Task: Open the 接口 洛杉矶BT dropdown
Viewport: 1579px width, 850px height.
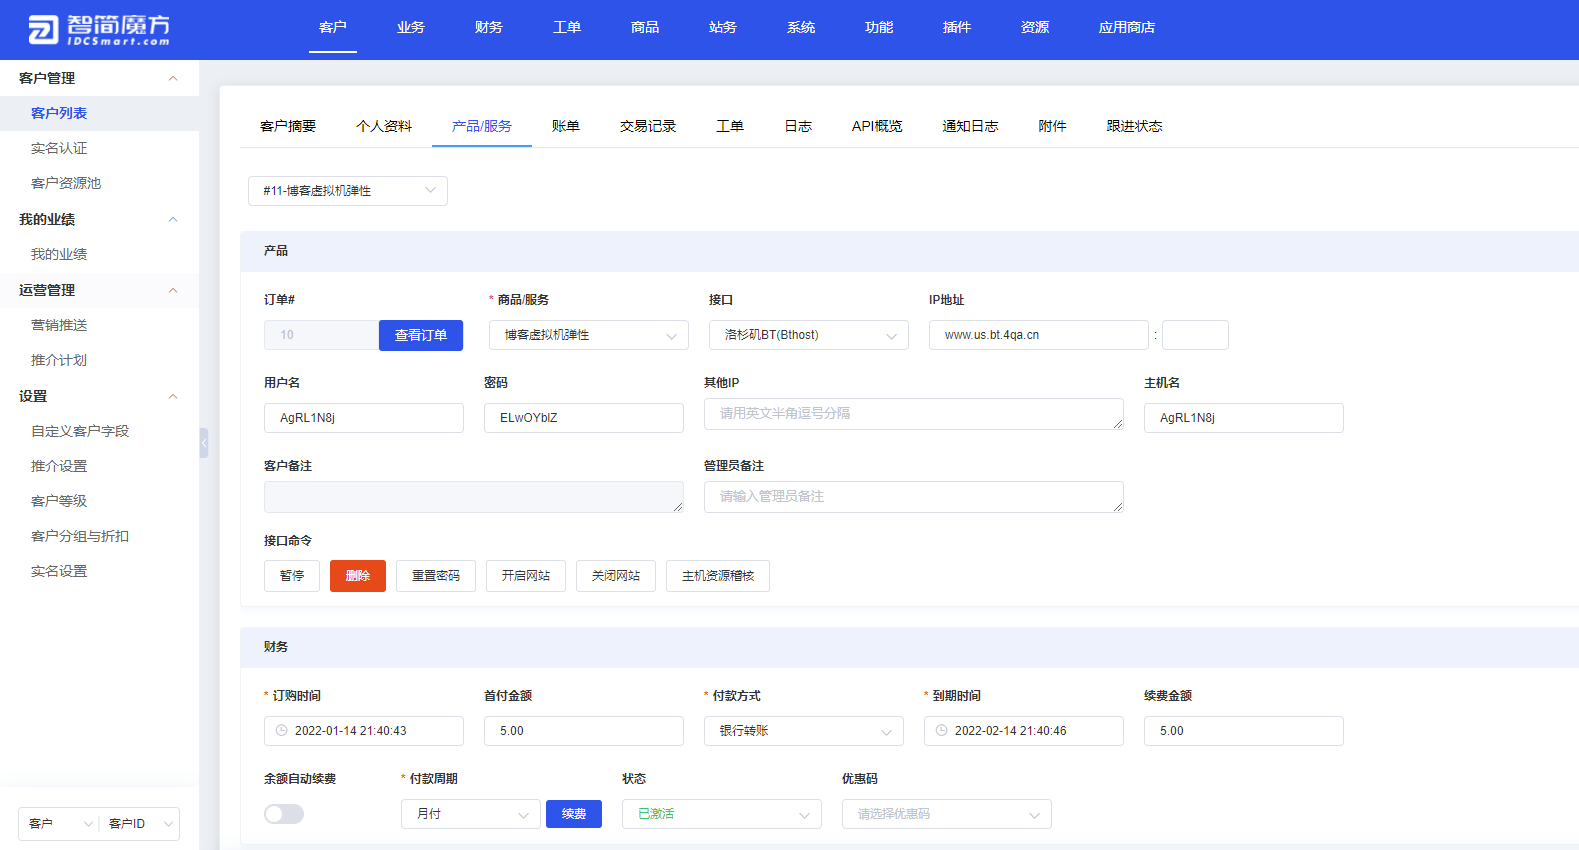Action: pos(809,335)
